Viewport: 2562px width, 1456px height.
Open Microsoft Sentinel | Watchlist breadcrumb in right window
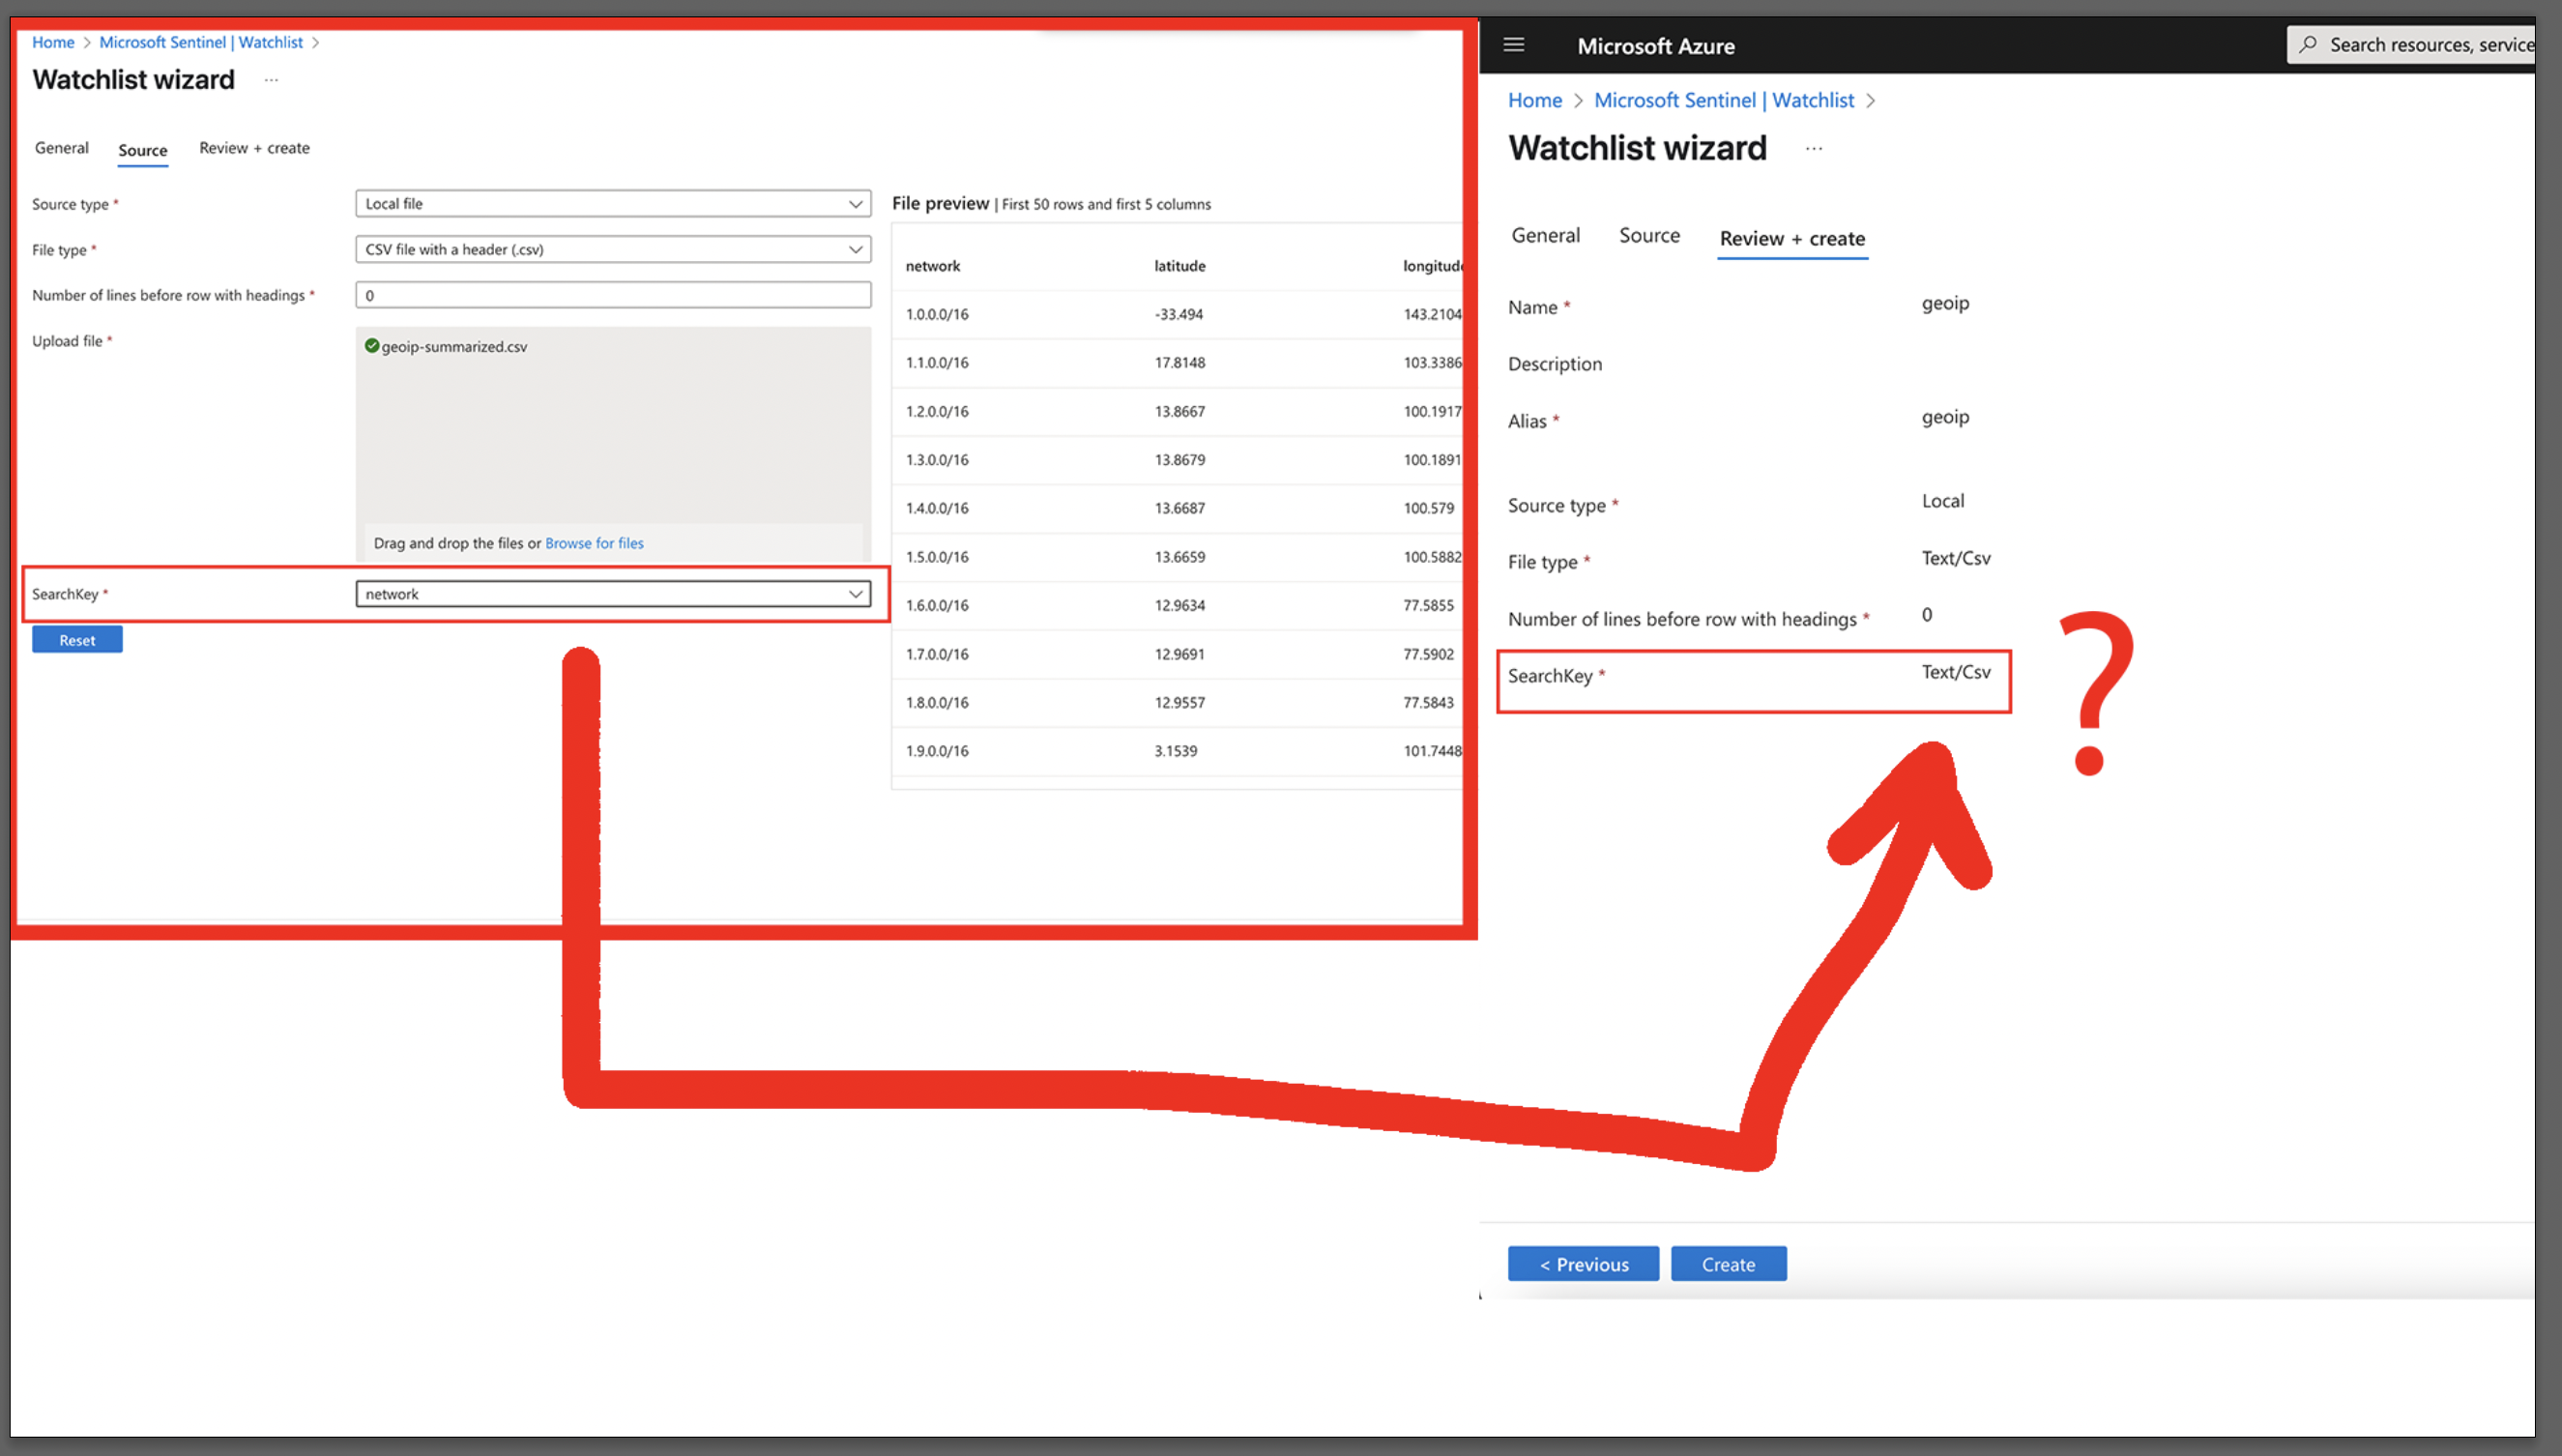point(1724,100)
